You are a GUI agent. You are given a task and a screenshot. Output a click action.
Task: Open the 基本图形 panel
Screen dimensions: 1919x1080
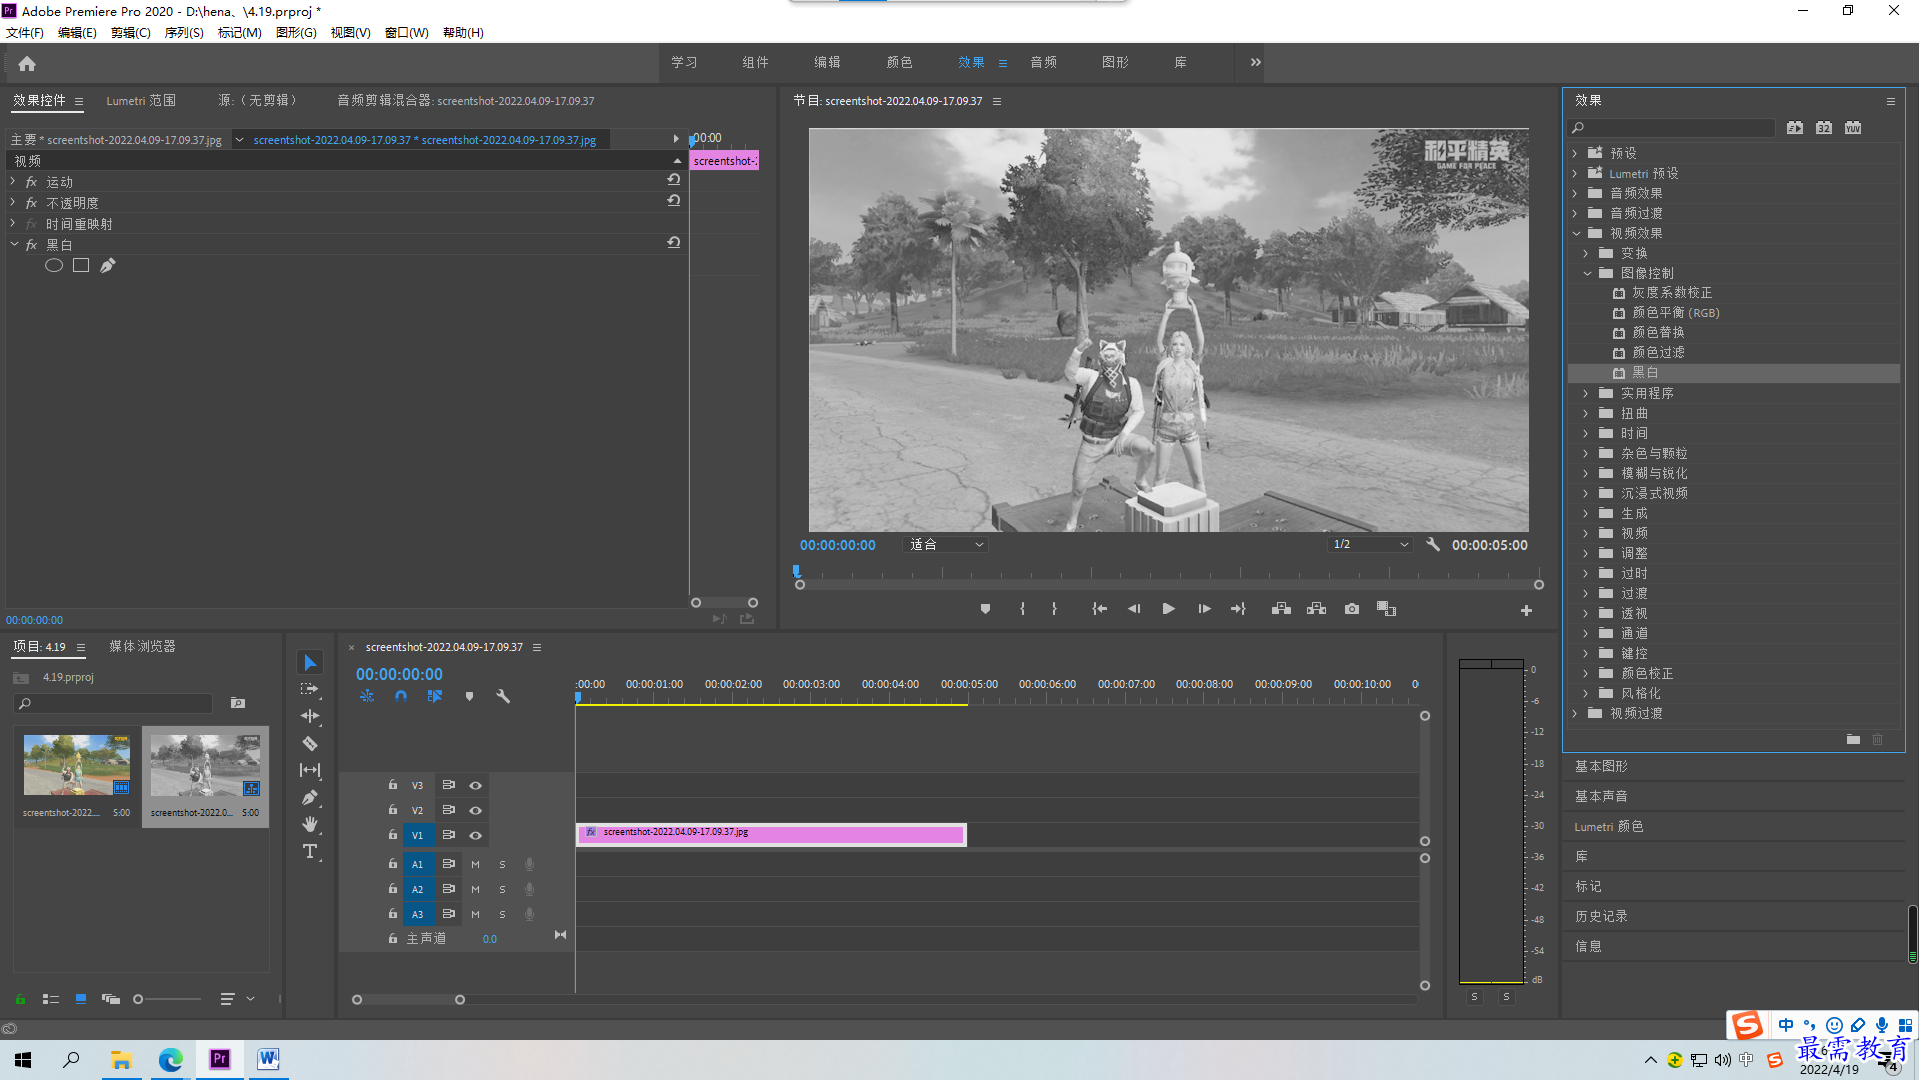[x=1601, y=766]
